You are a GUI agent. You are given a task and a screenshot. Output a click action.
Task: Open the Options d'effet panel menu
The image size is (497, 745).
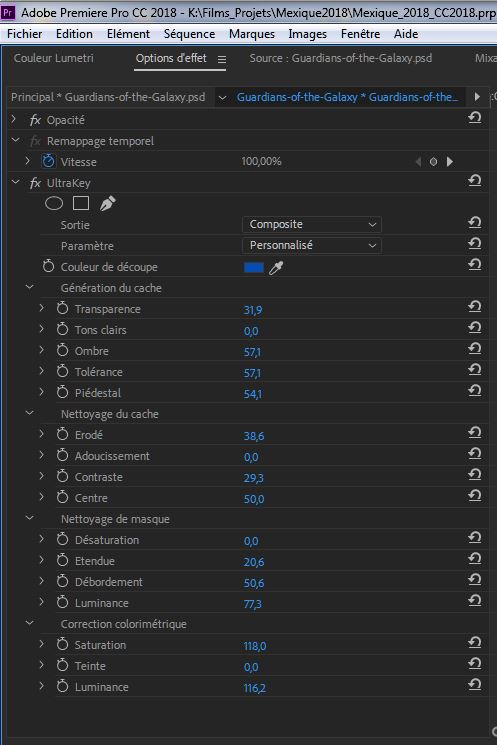222,59
